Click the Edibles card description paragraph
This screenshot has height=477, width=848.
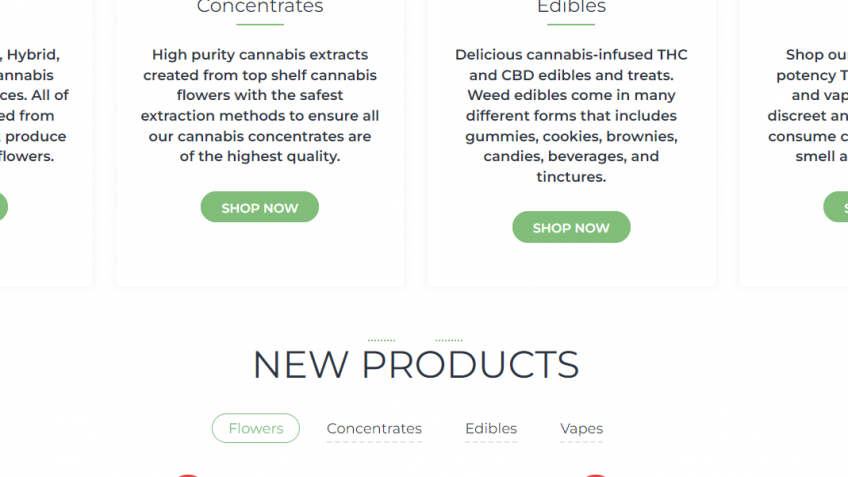pyautogui.click(x=571, y=115)
